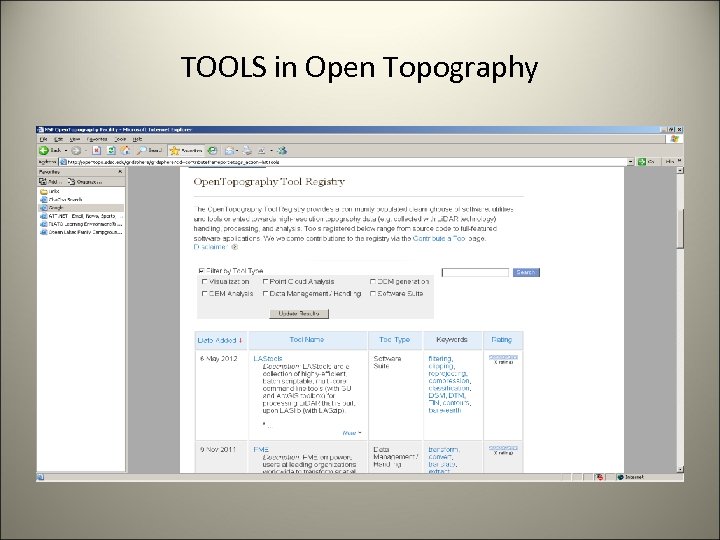This screenshot has width=720, height=540.
Task: Open the View menu
Action: (74, 139)
